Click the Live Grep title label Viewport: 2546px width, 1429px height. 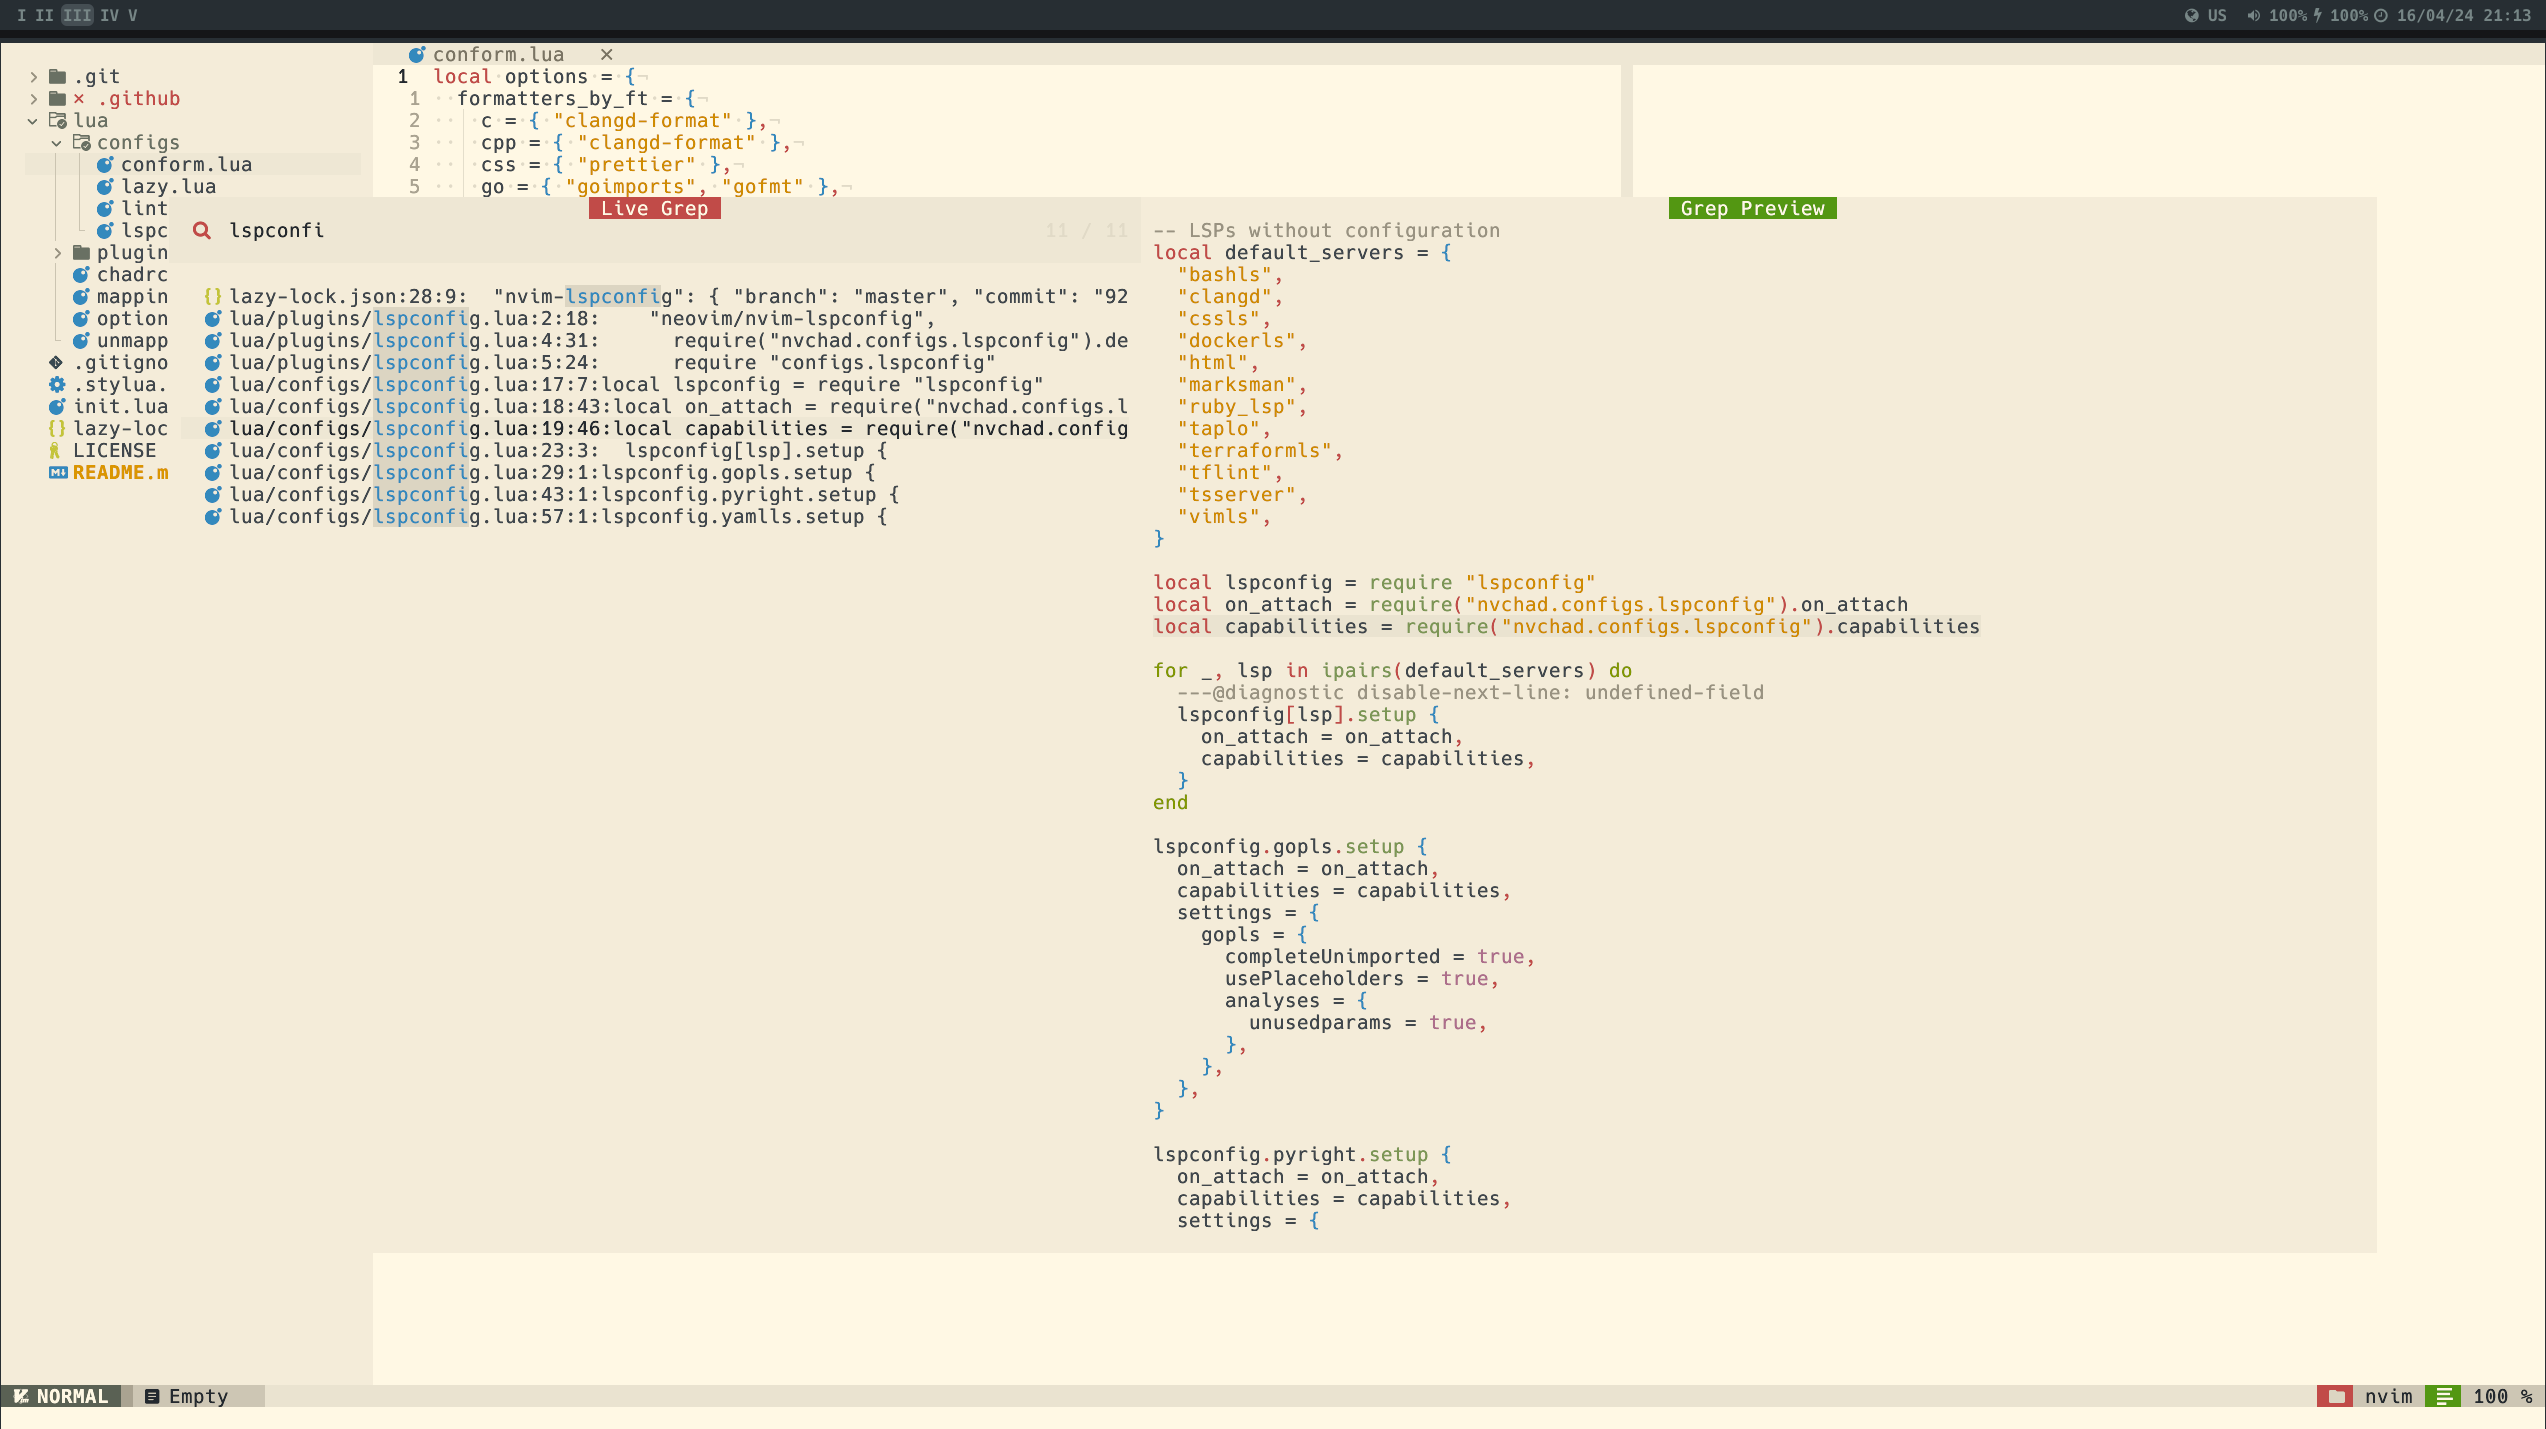[655, 209]
